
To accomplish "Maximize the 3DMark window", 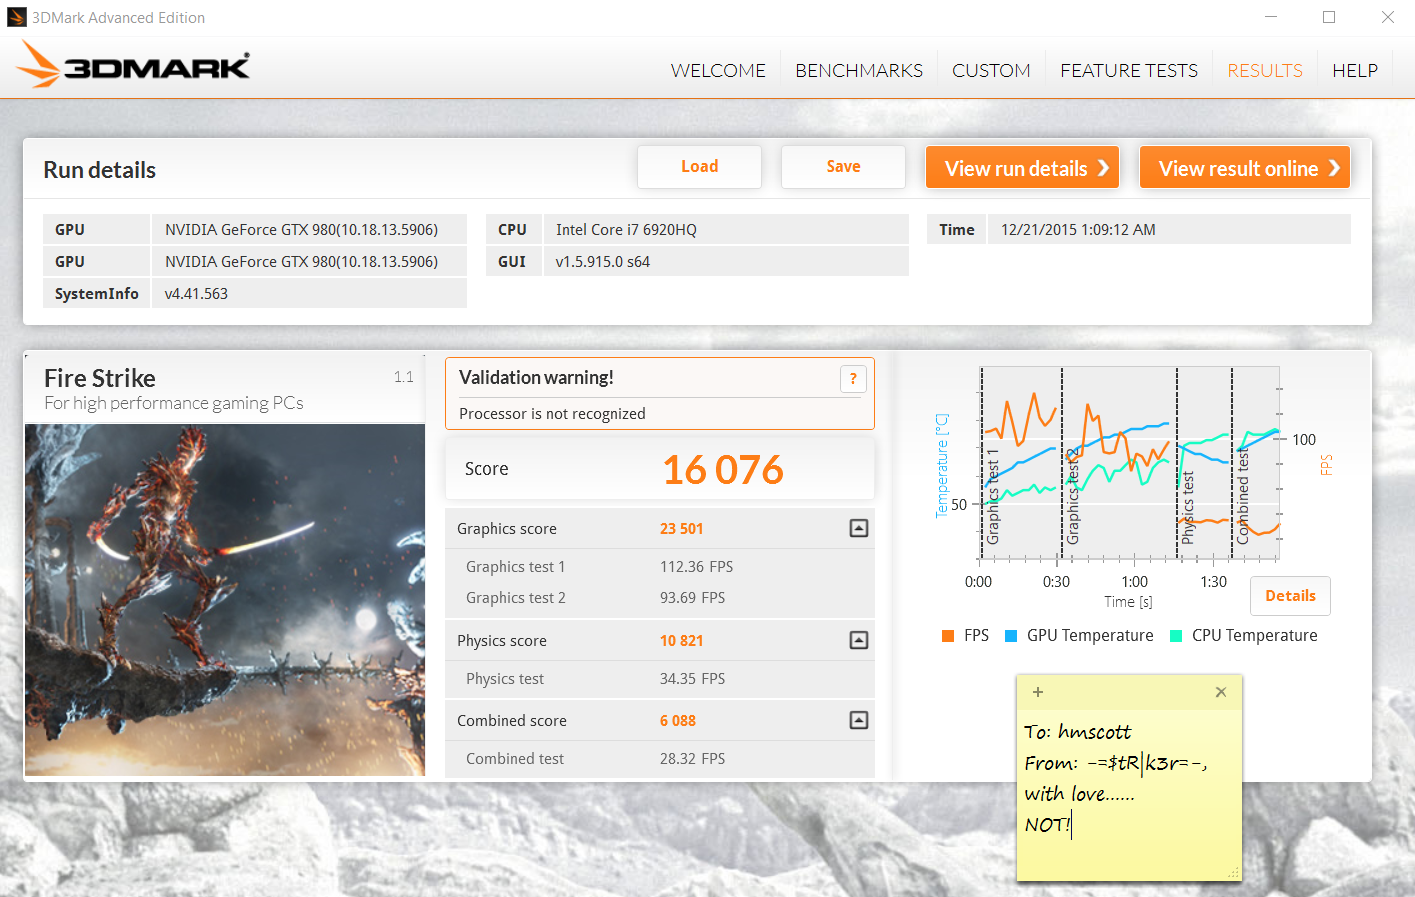I will pos(1329,17).
